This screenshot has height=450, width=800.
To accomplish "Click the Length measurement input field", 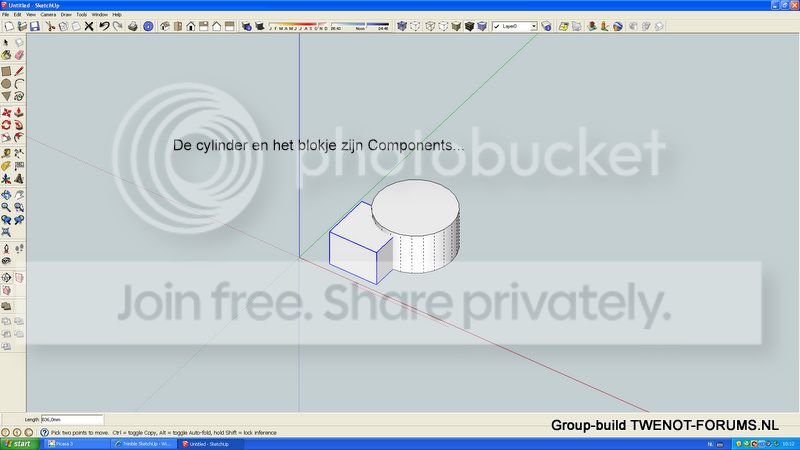I will 72,419.
